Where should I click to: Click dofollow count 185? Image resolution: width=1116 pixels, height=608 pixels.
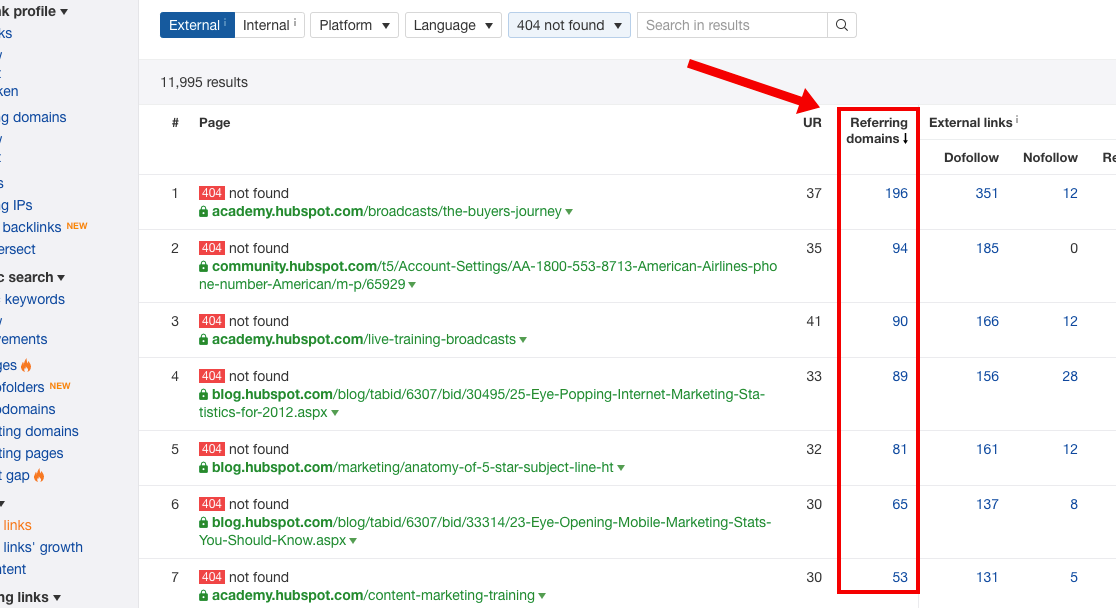(x=987, y=248)
